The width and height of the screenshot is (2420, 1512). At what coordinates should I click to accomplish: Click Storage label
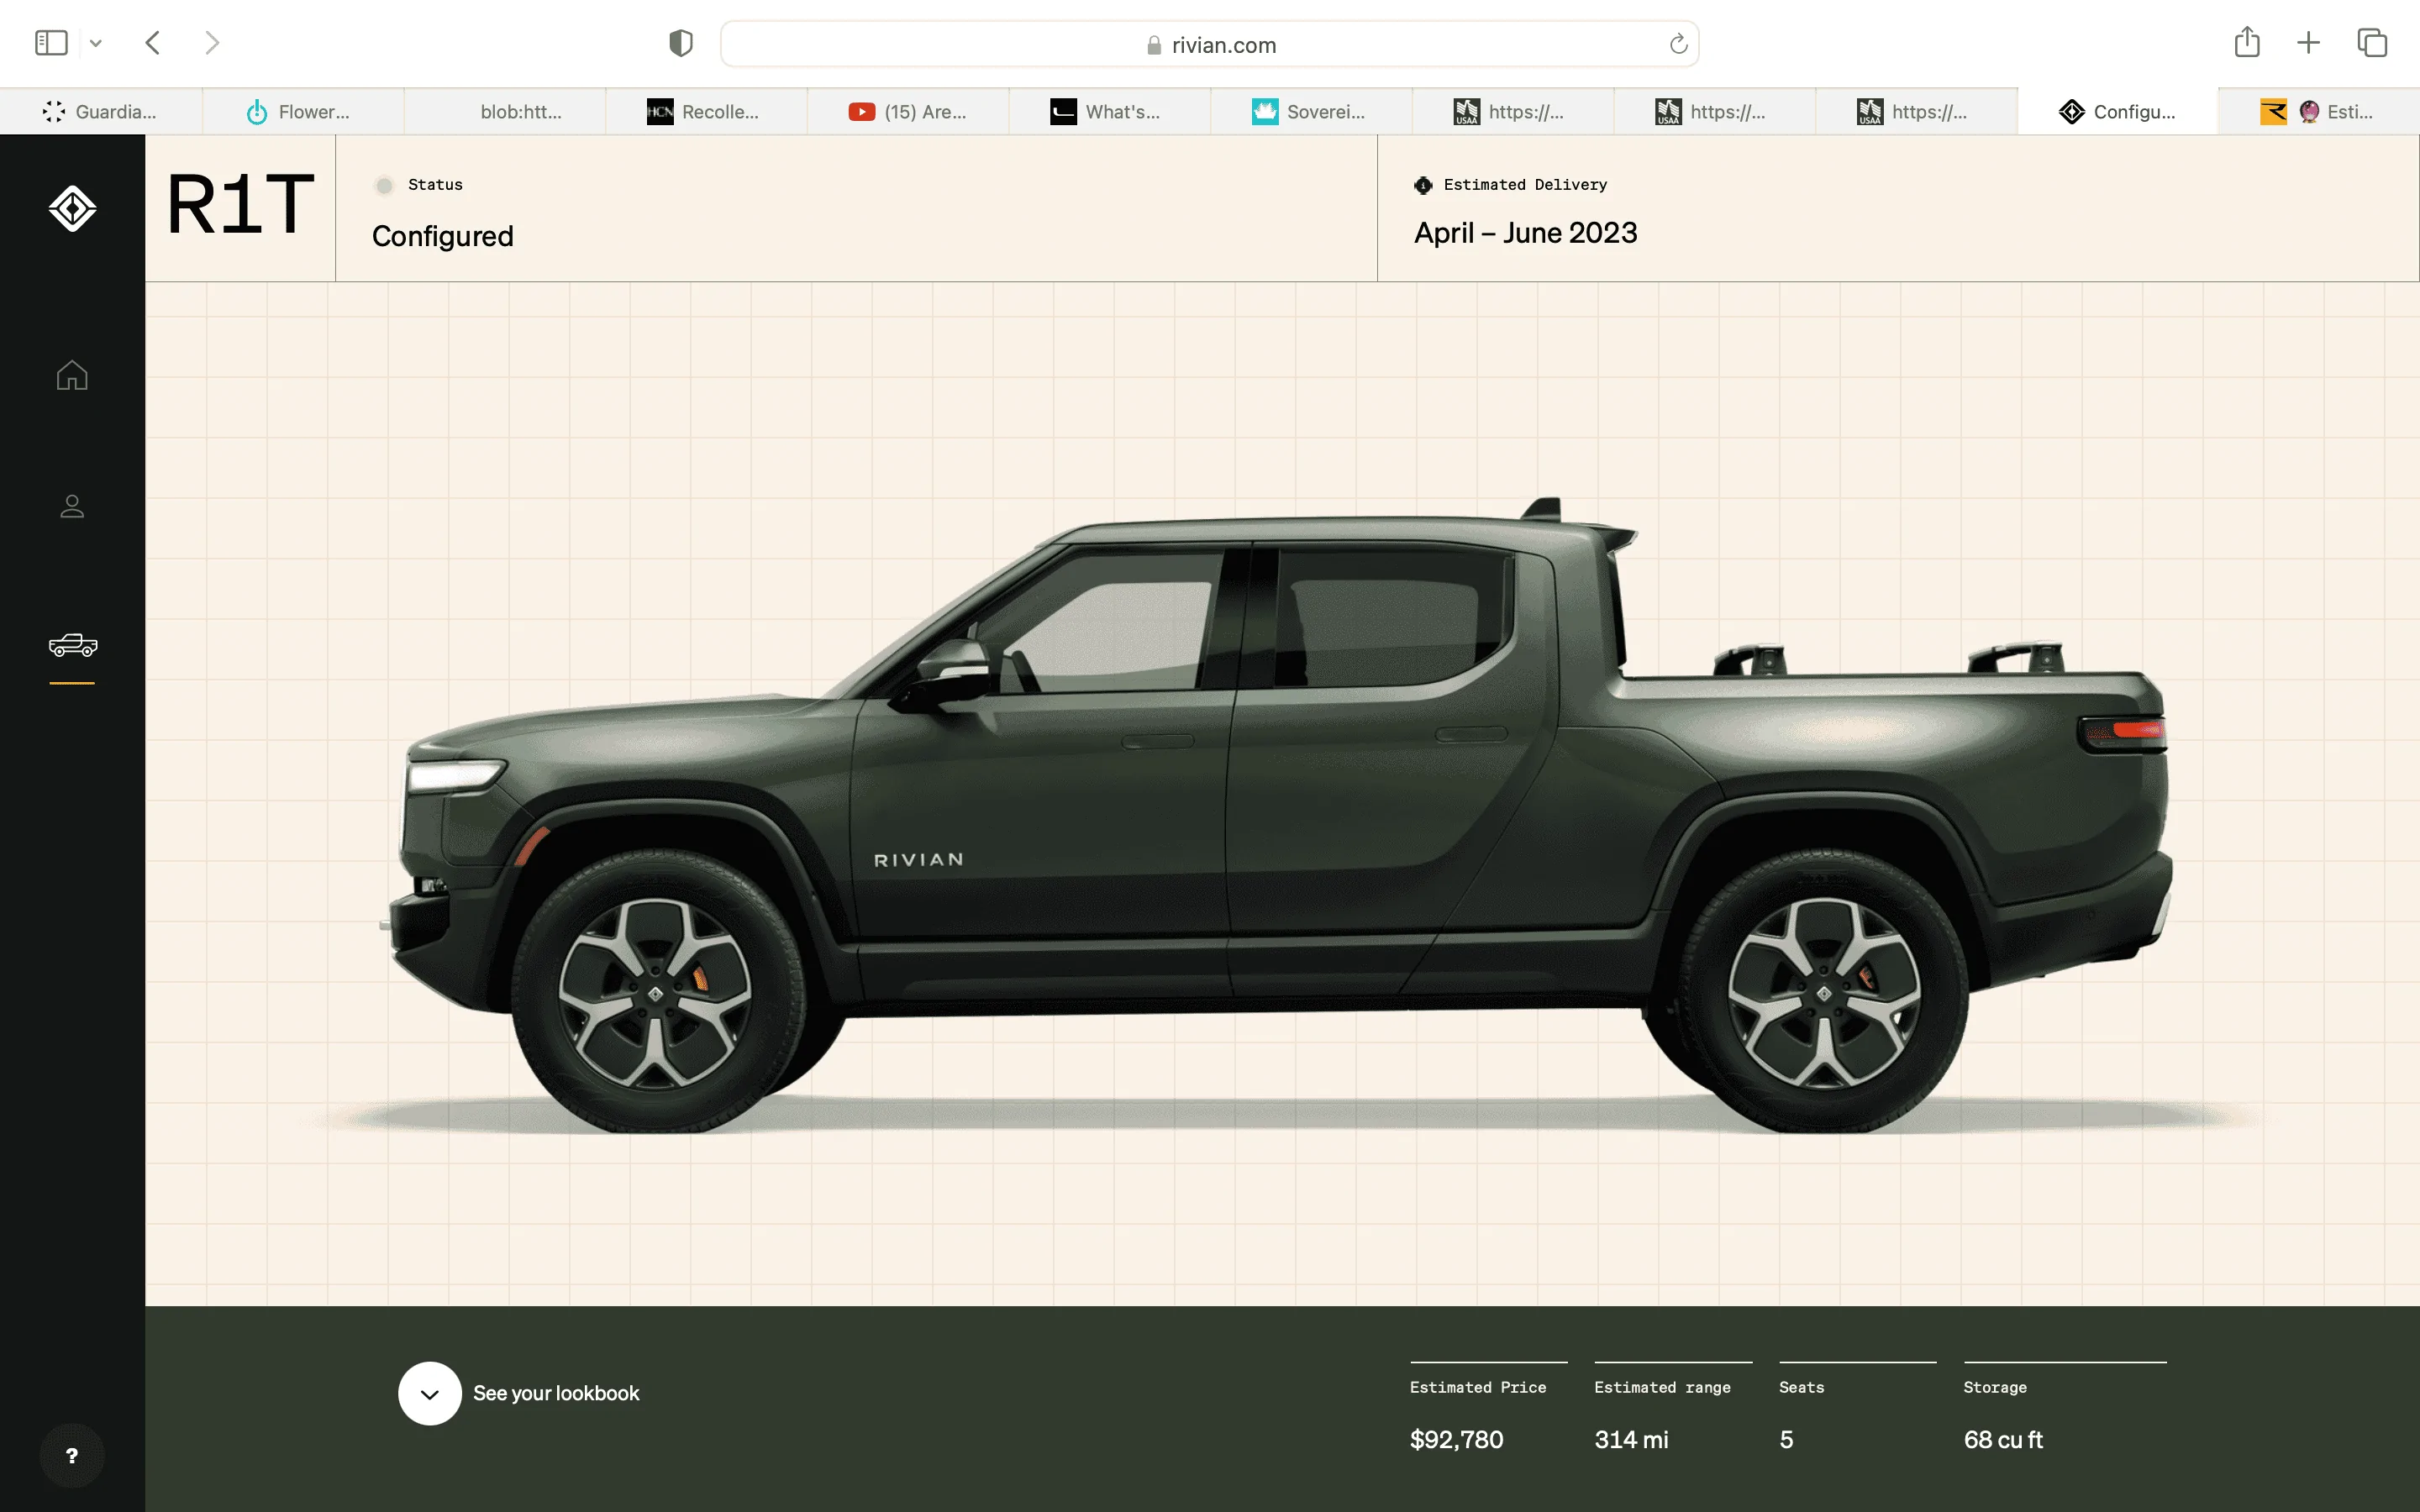[x=1995, y=1387]
